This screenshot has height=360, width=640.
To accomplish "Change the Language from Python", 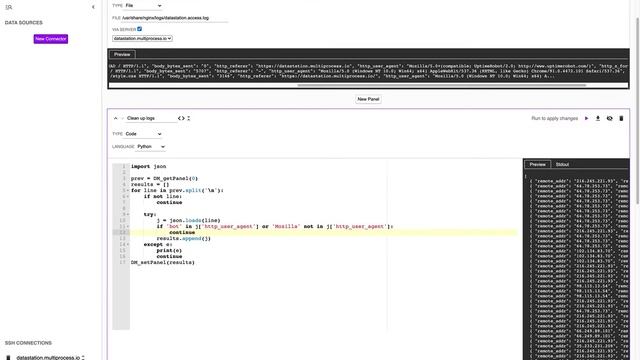I will point(151,147).
